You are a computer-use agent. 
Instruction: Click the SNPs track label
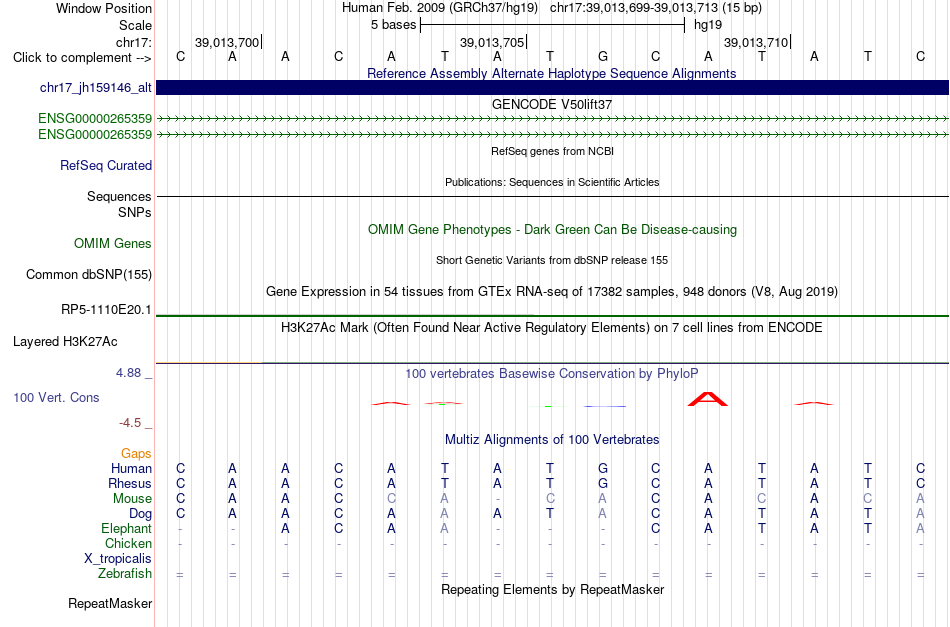pos(135,213)
